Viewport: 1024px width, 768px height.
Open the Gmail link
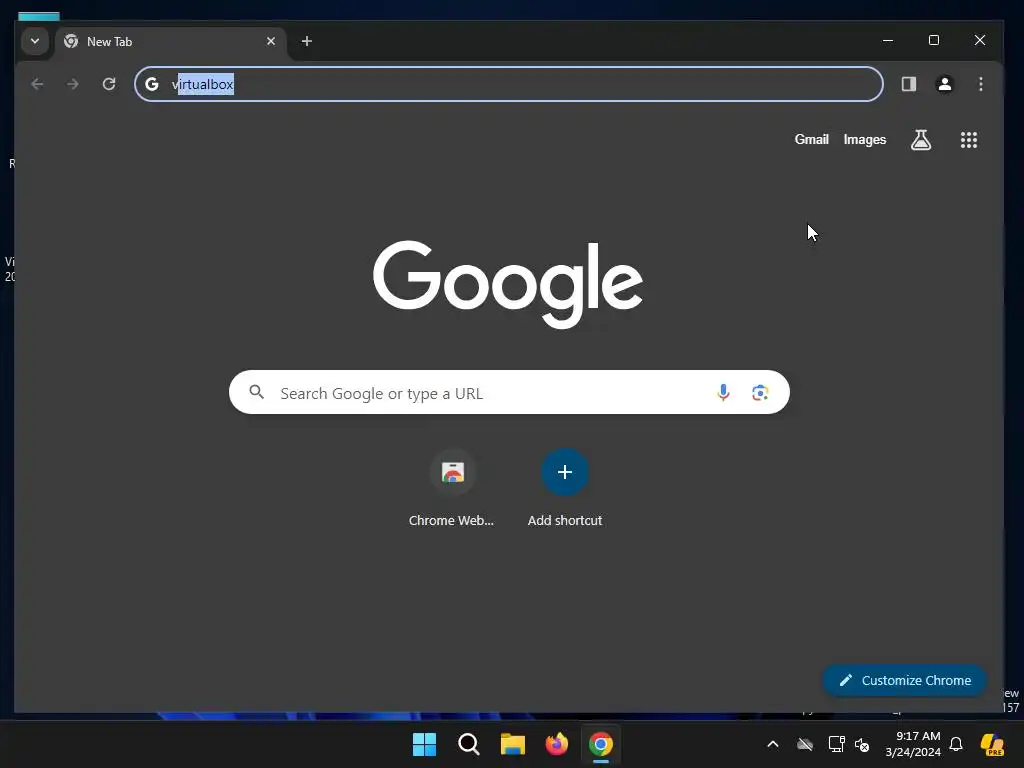(x=811, y=140)
